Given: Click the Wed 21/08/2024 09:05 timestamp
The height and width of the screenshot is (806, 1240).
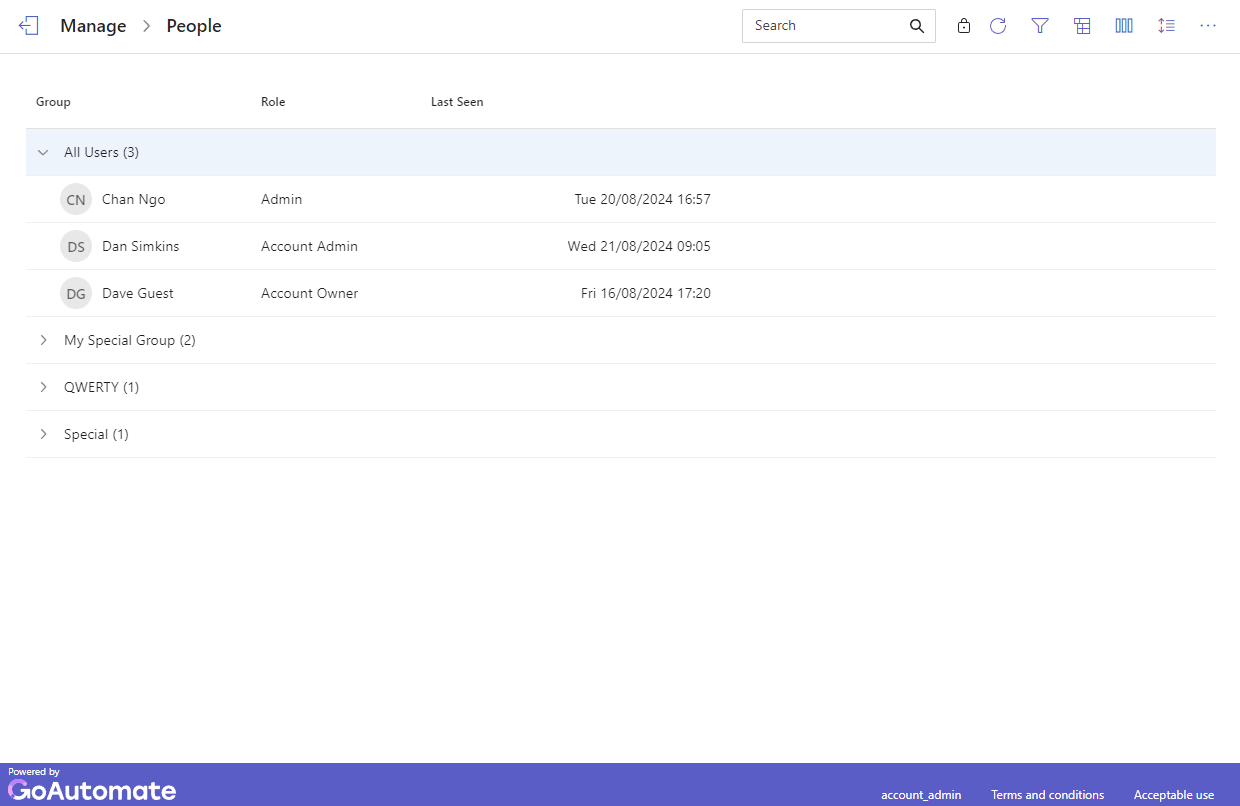Looking at the screenshot, I should [639, 246].
